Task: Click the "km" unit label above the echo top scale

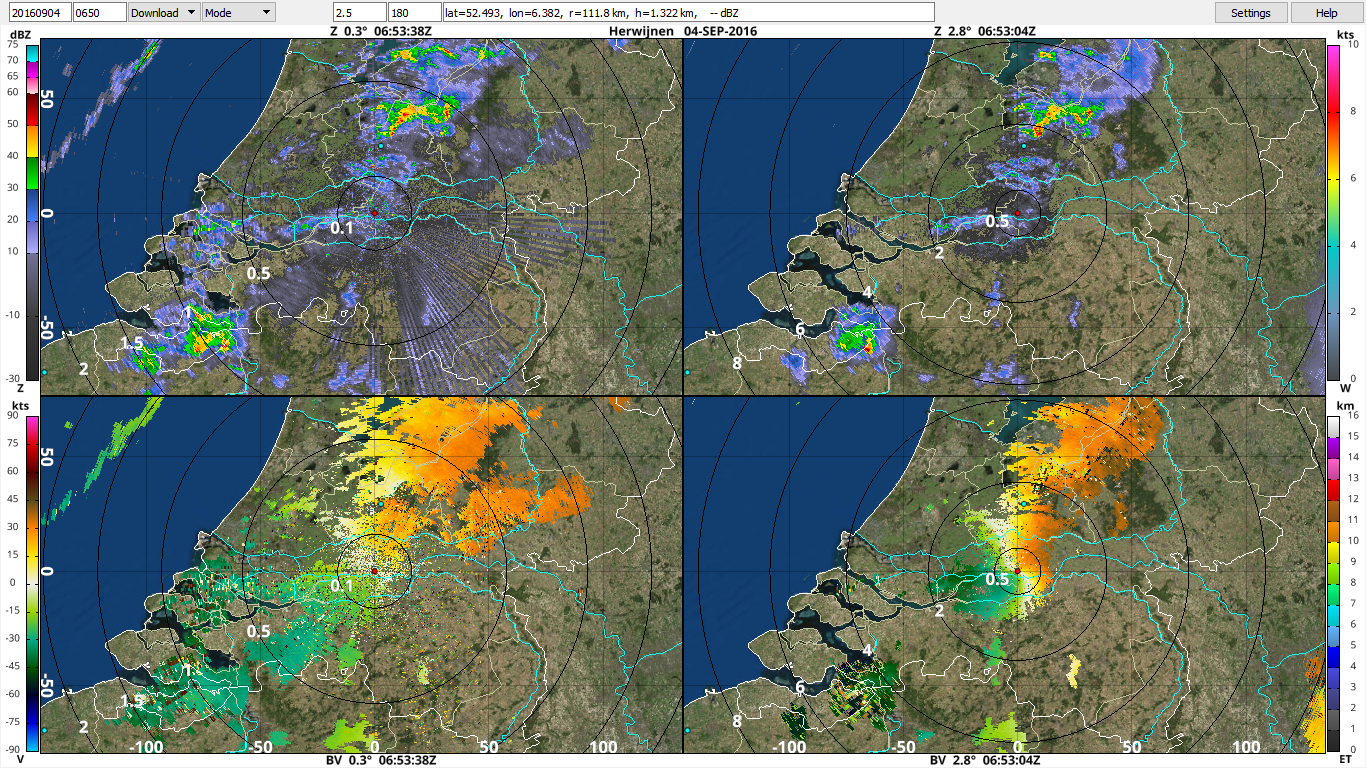Action: tap(1345, 405)
